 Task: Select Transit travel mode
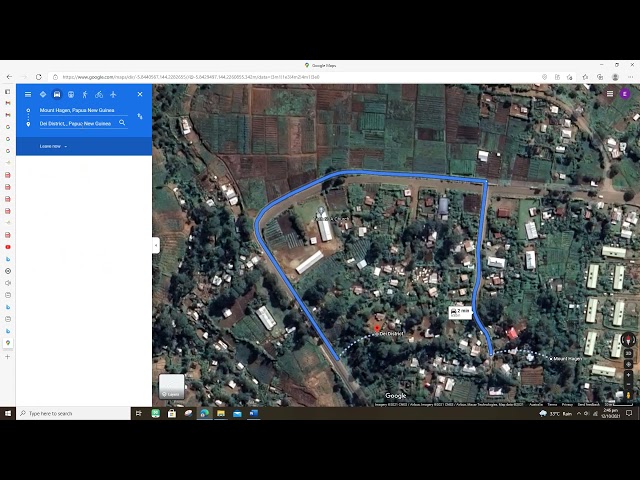tap(71, 94)
